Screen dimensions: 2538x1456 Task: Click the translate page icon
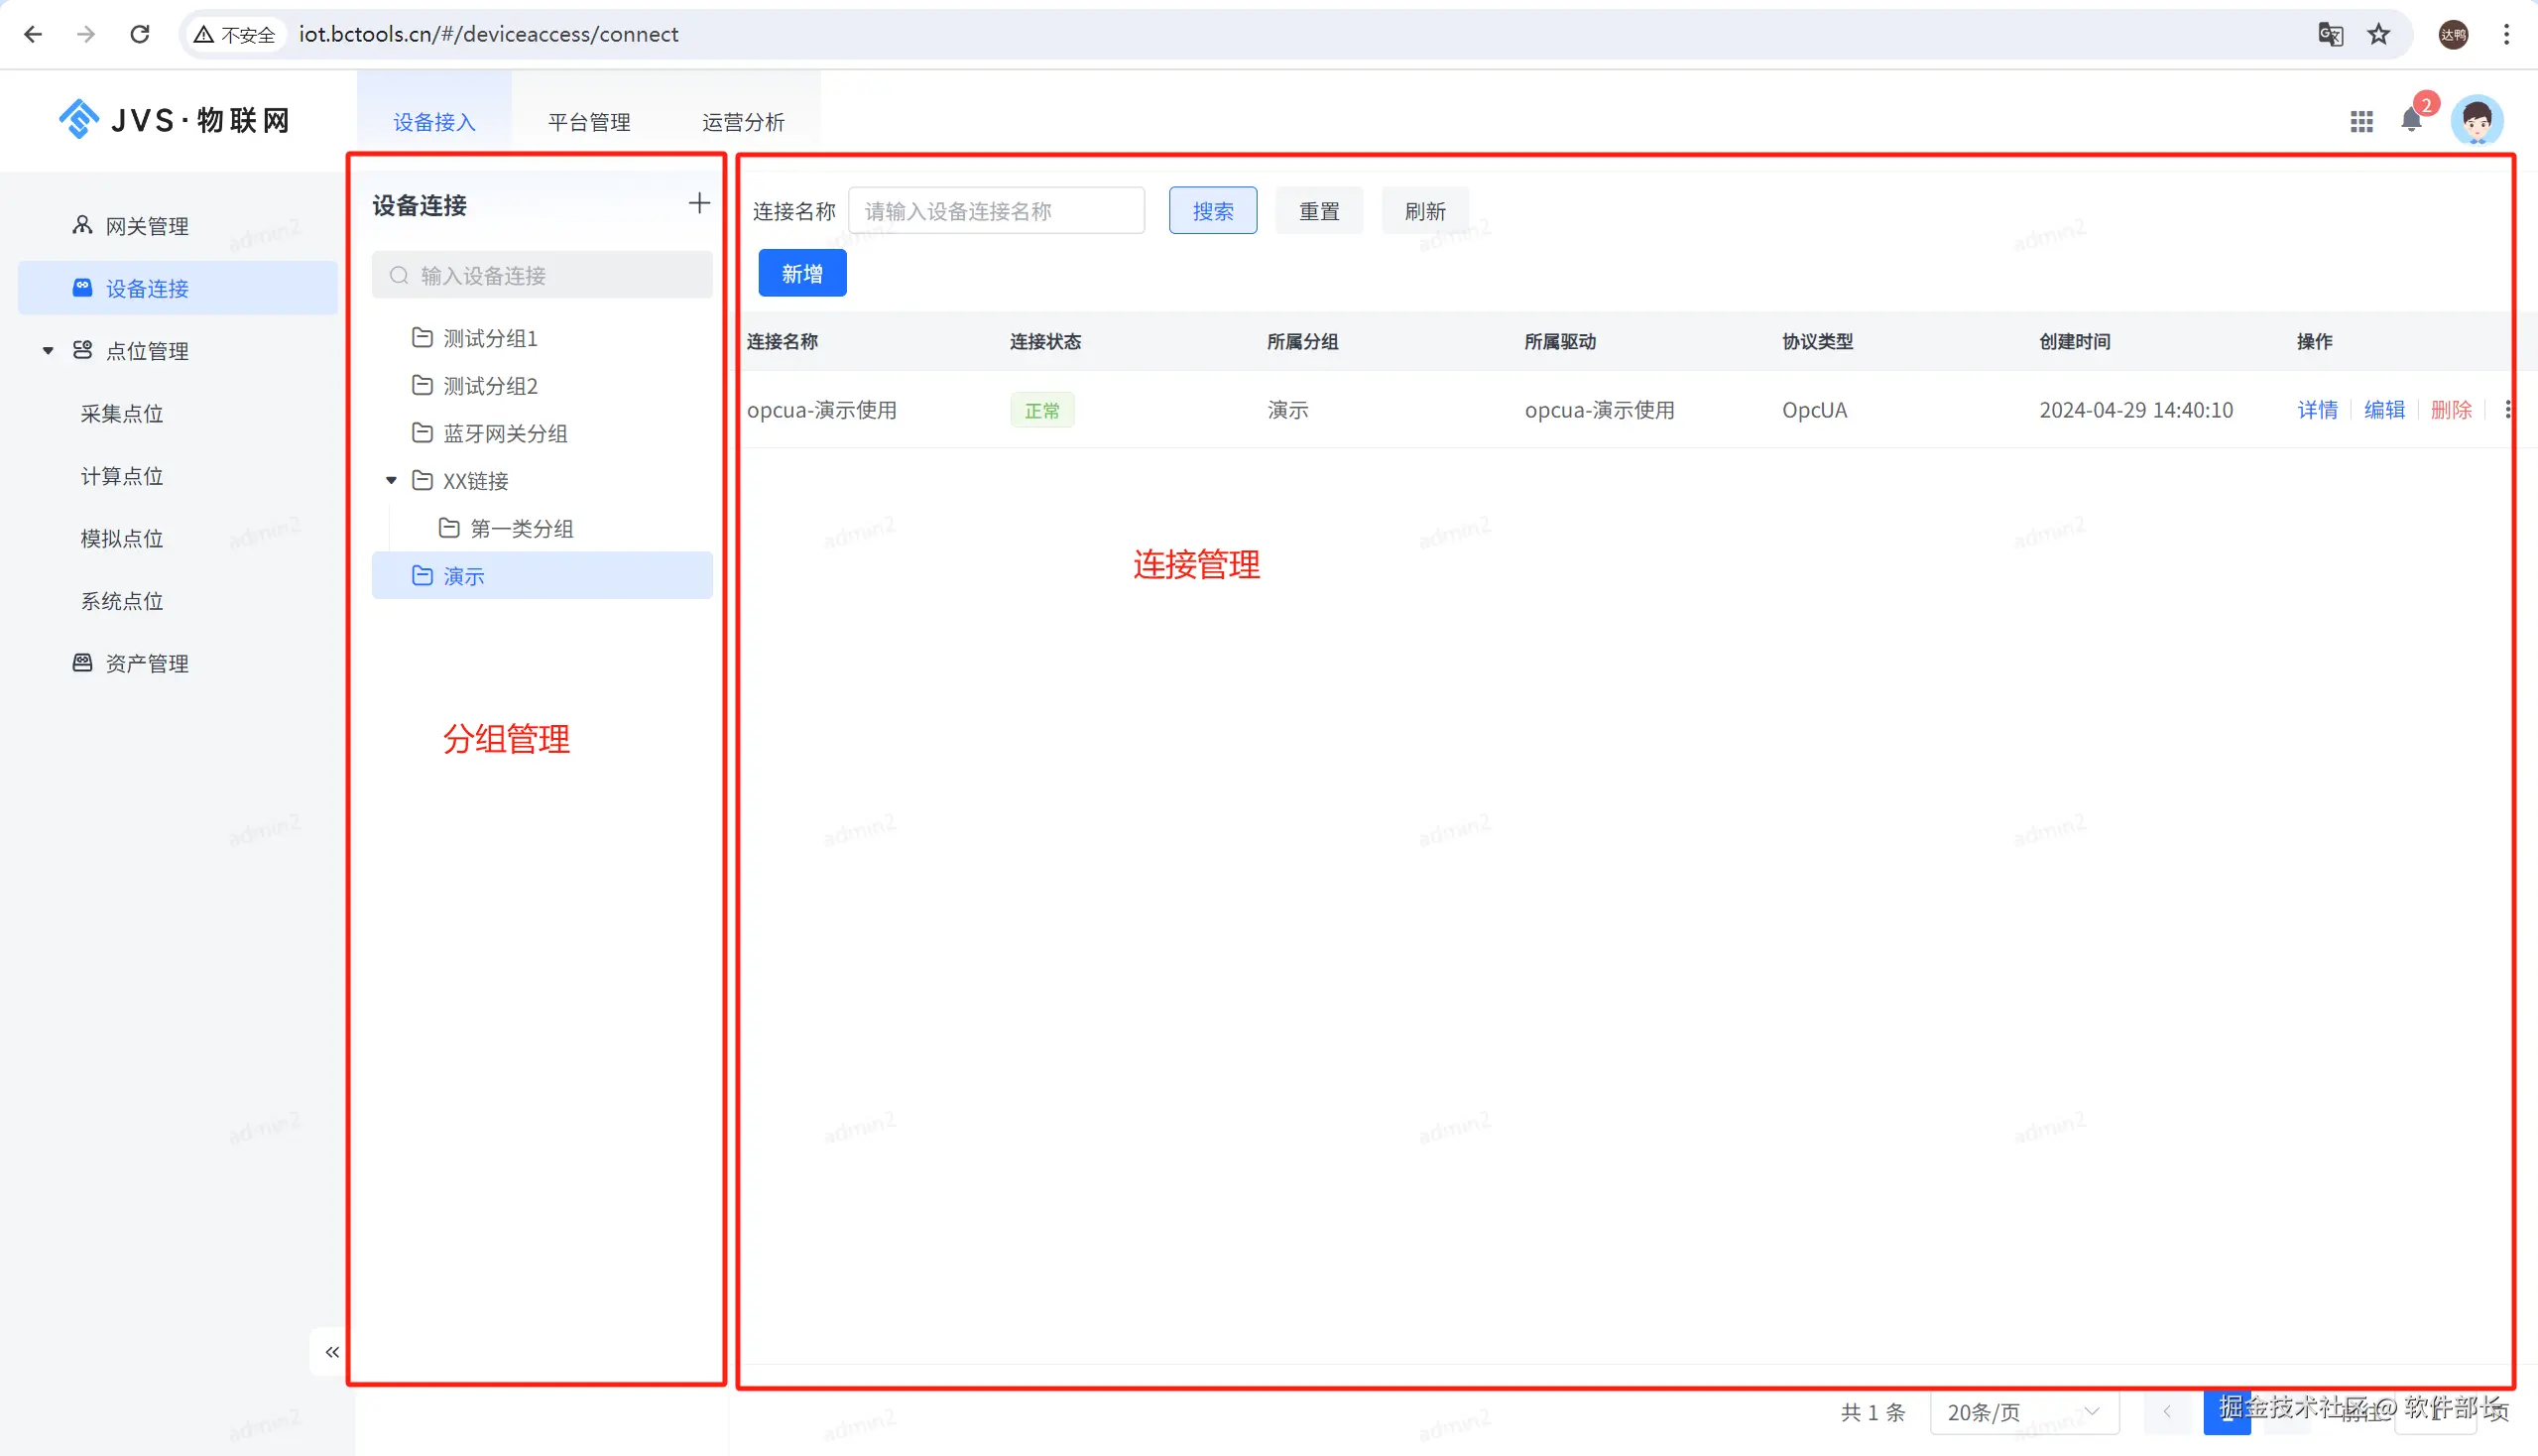click(x=2330, y=34)
